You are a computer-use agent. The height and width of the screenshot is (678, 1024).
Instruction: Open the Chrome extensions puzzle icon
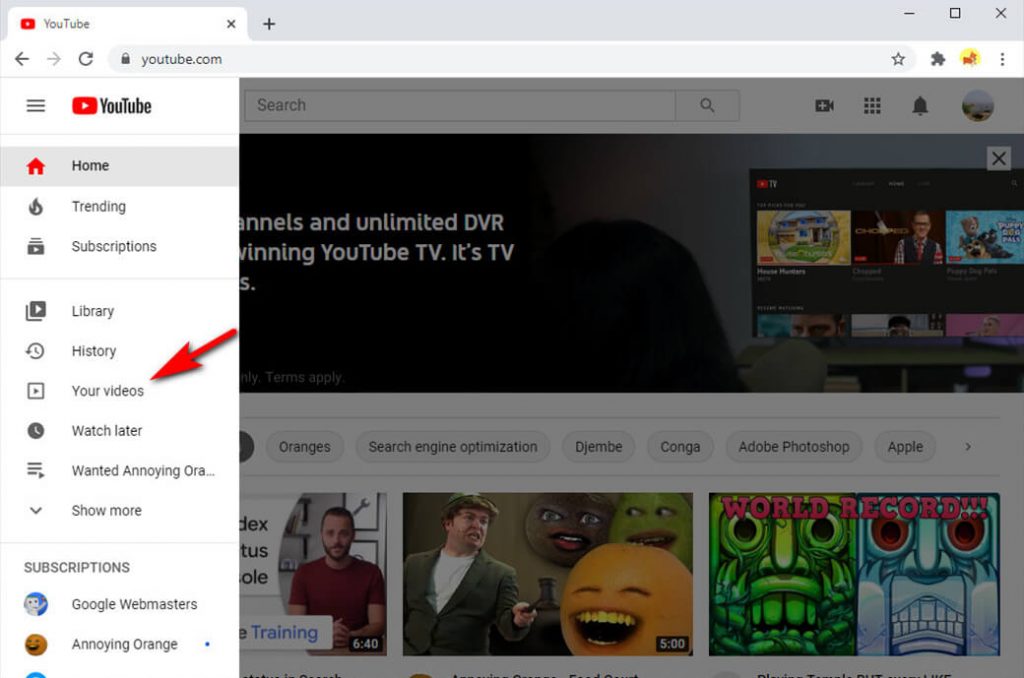(x=938, y=59)
